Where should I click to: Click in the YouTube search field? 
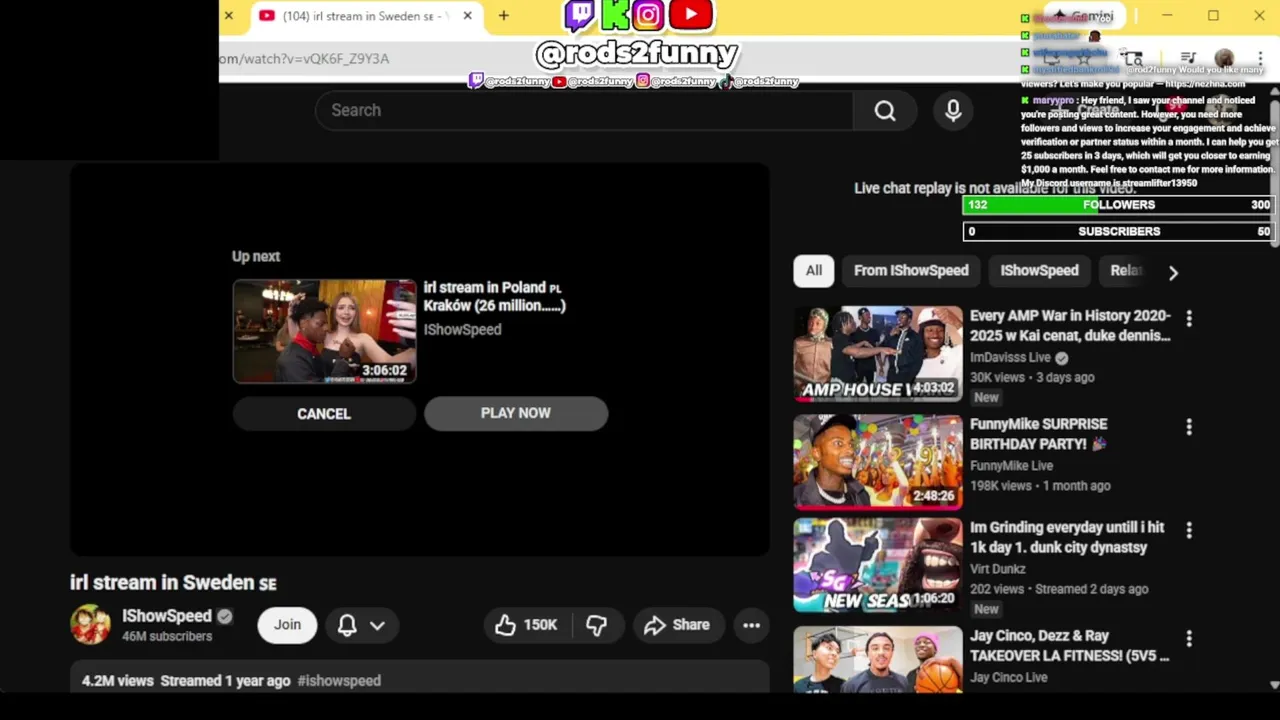pos(584,110)
